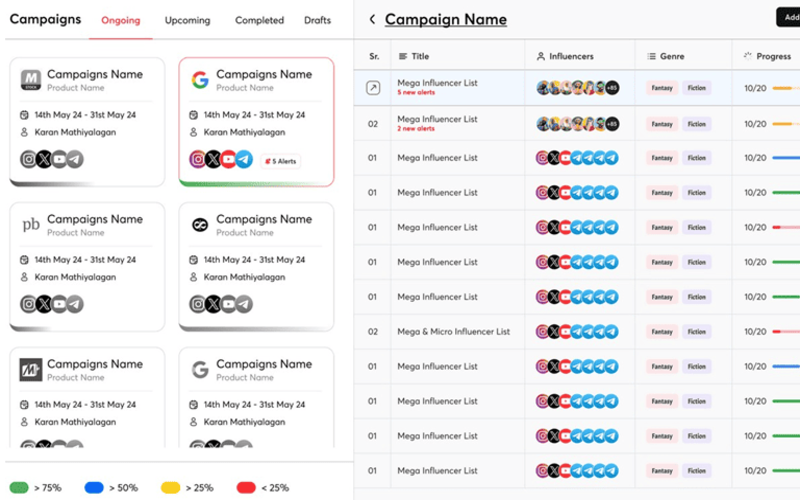Click the YouTube icon on Google campaign card
The image size is (800, 500).
pos(229,160)
